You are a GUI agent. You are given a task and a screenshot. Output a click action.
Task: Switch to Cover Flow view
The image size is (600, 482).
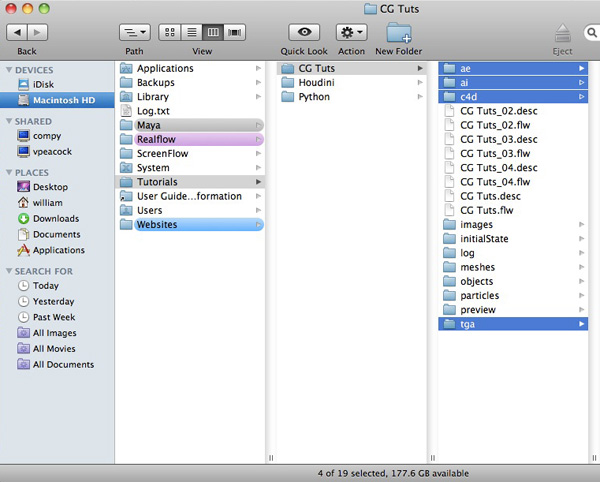(235, 32)
